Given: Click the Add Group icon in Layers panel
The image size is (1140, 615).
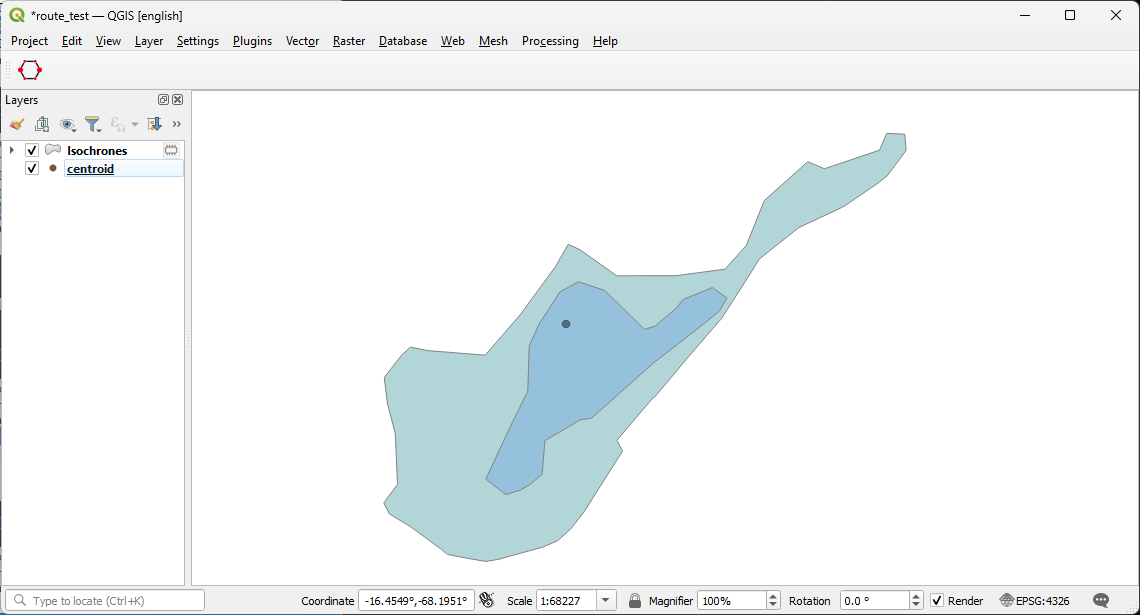Looking at the screenshot, I should coord(42,124).
